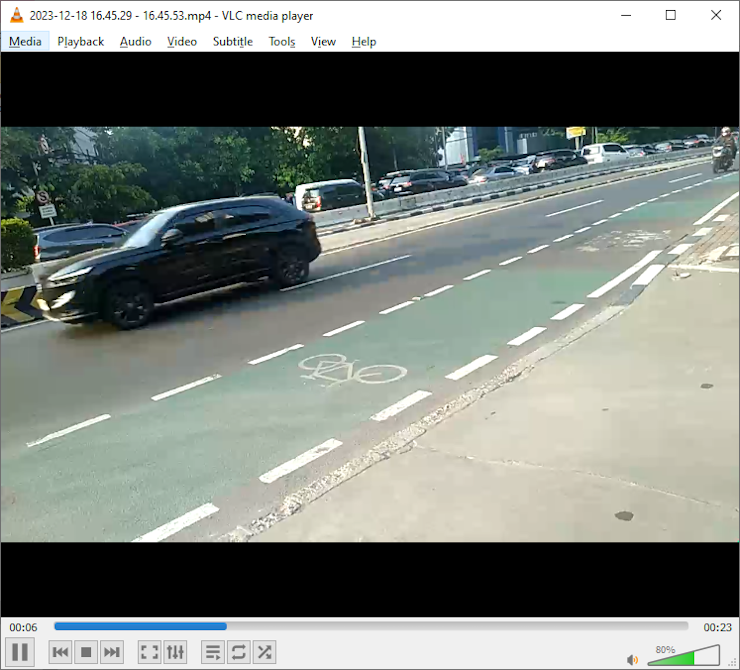Viewport: 740px width, 670px height.
Task: Stop the video playback
Action: [x=86, y=652]
